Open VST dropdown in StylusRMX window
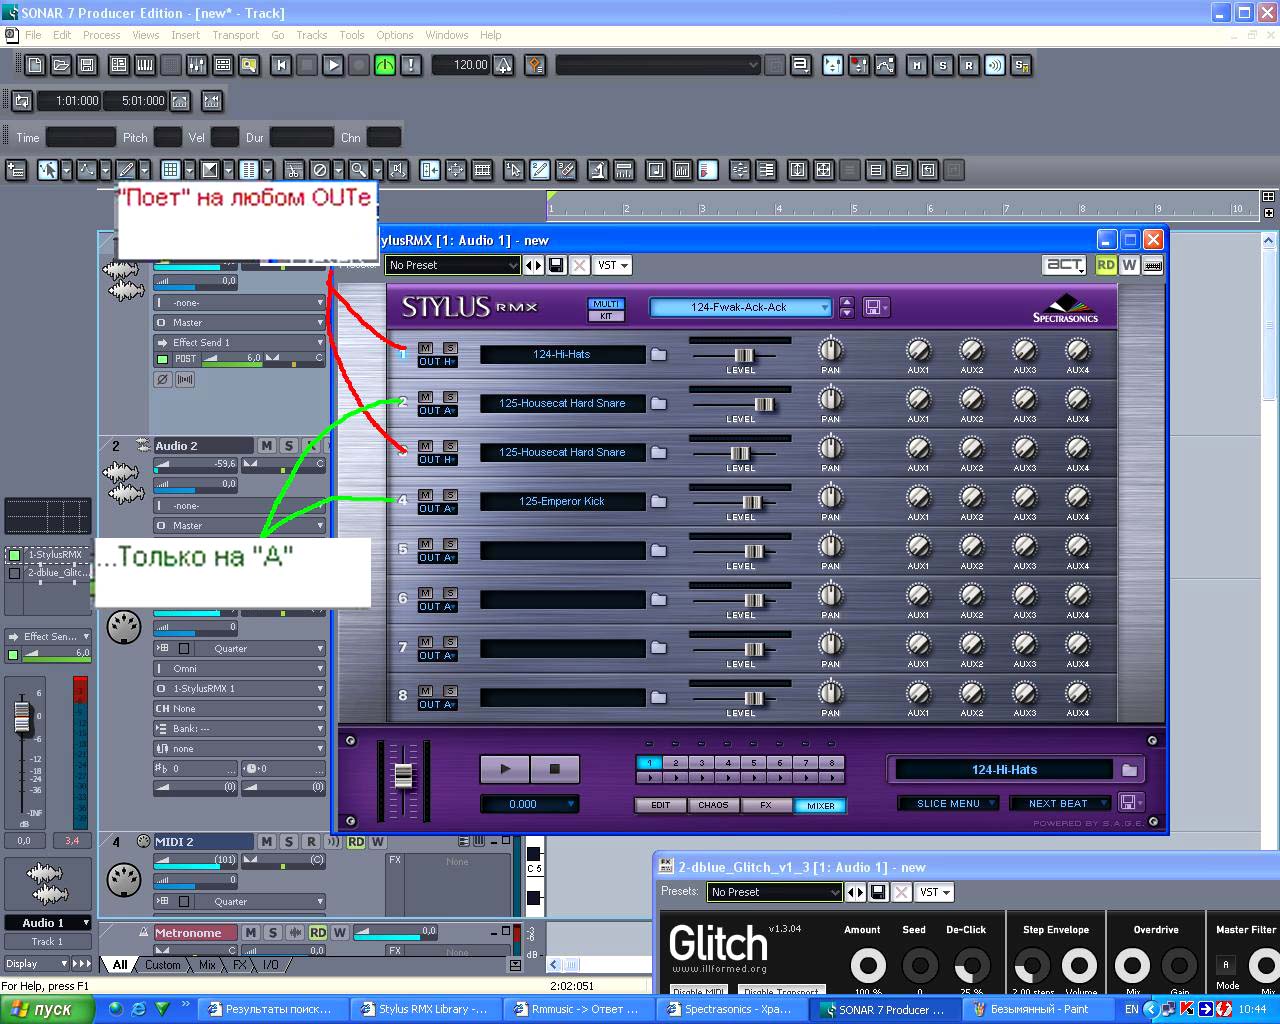1280x1024 pixels. [612, 265]
